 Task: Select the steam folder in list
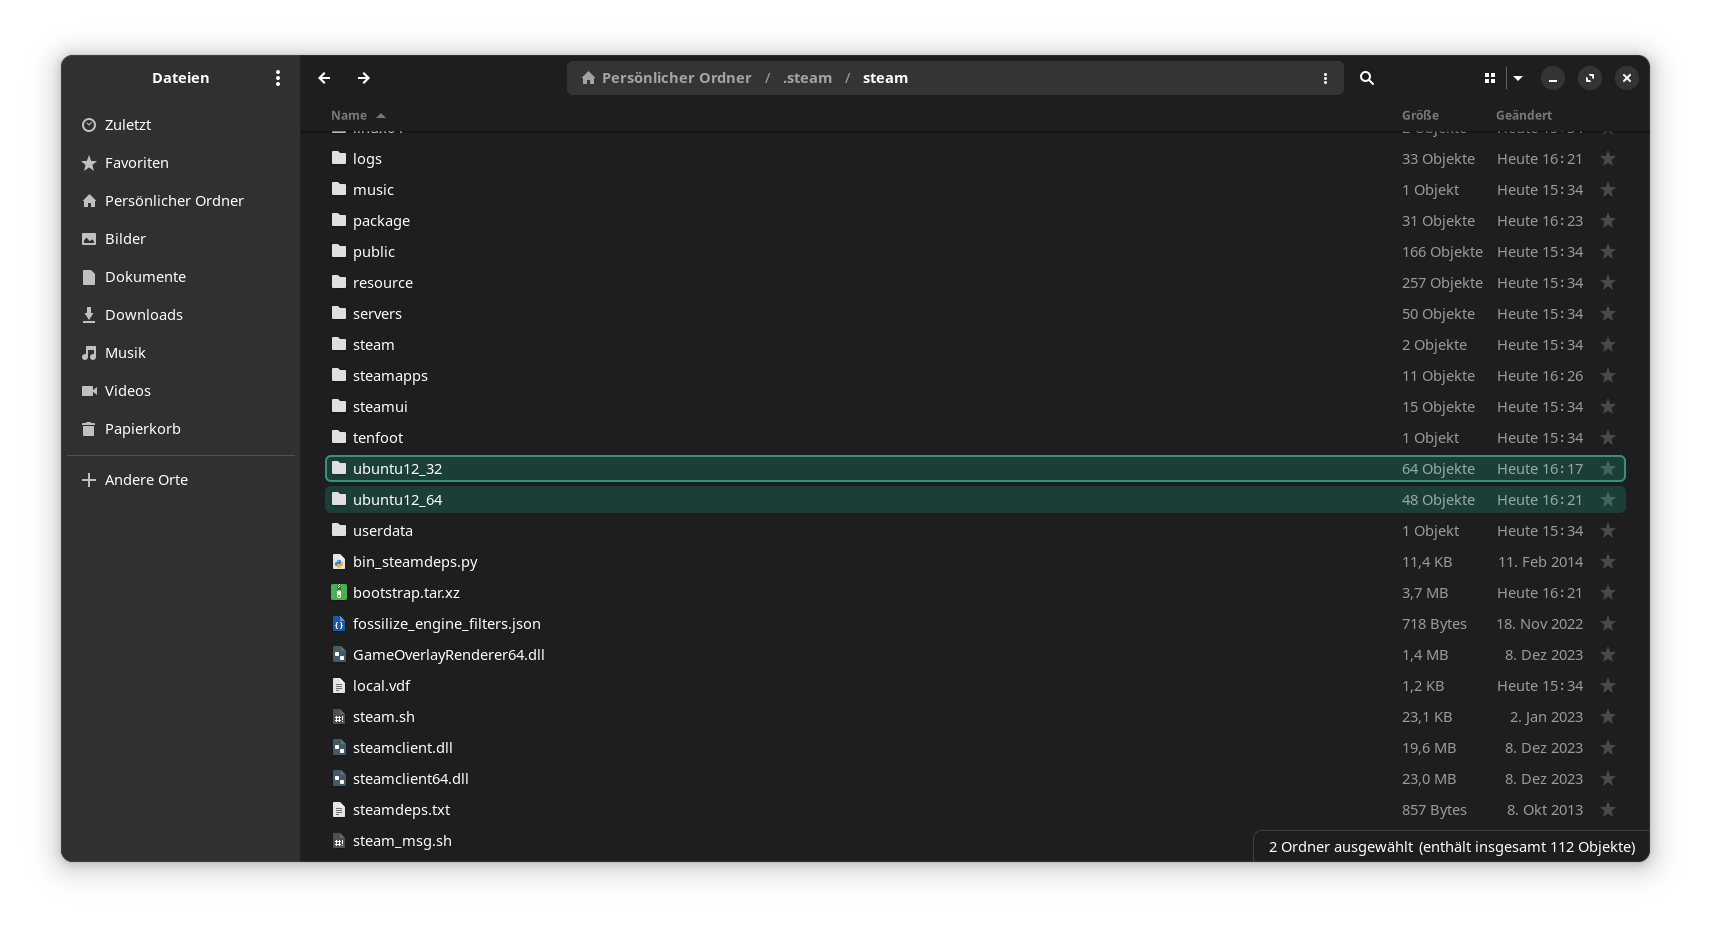click(975, 345)
